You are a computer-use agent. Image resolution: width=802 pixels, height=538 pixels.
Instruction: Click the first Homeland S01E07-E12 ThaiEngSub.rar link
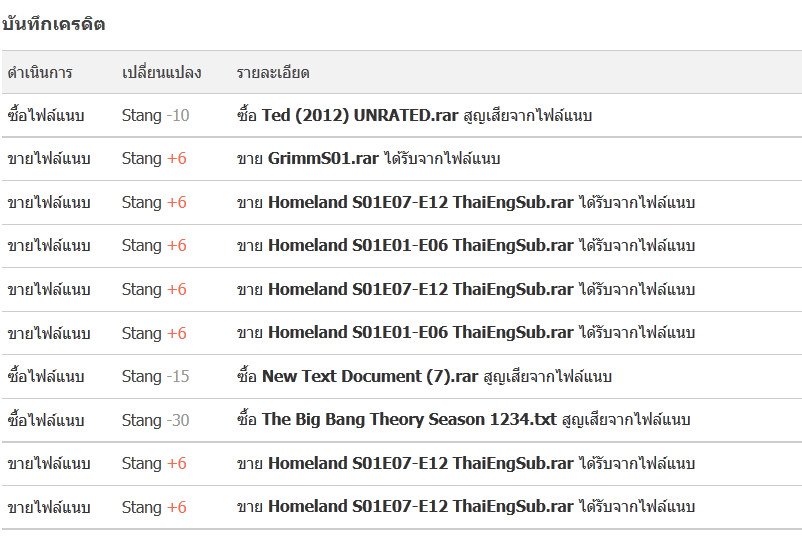(421, 202)
